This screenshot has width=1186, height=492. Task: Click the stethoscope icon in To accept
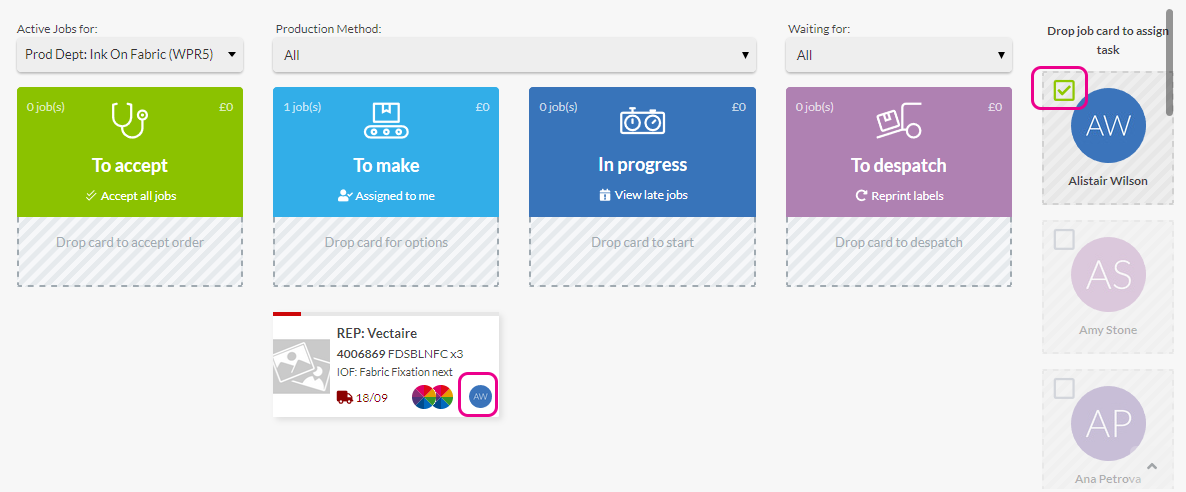[129, 121]
